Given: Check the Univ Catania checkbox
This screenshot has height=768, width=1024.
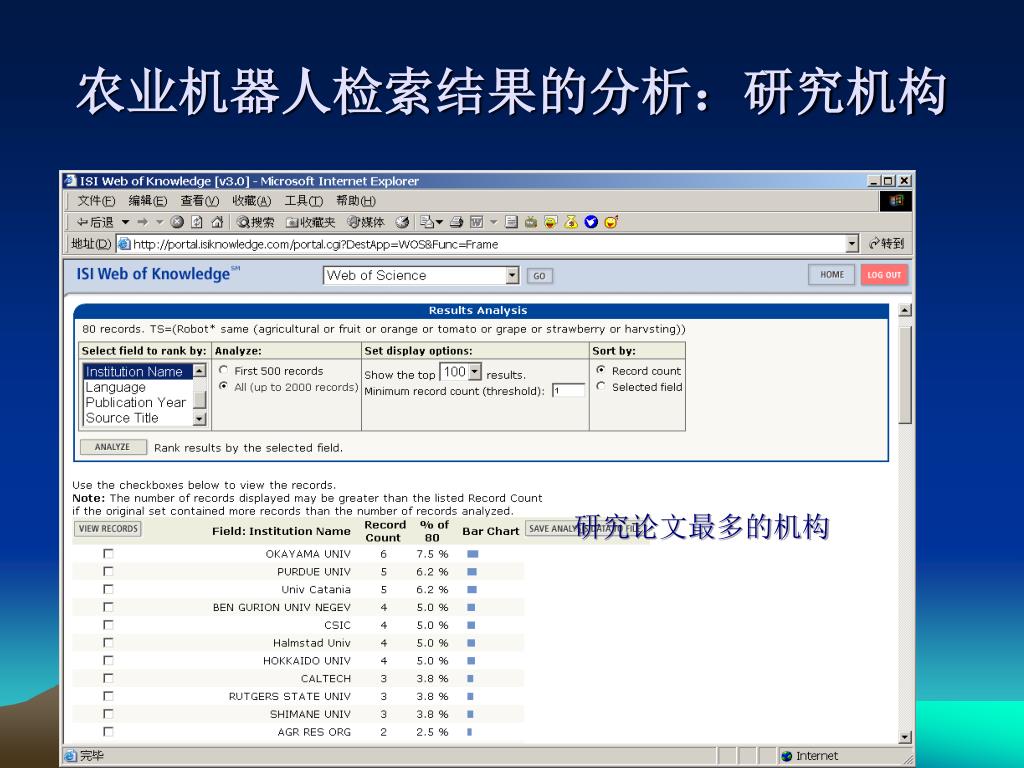Looking at the screenshot, I should pyautogui.click(x=108, y=589).
